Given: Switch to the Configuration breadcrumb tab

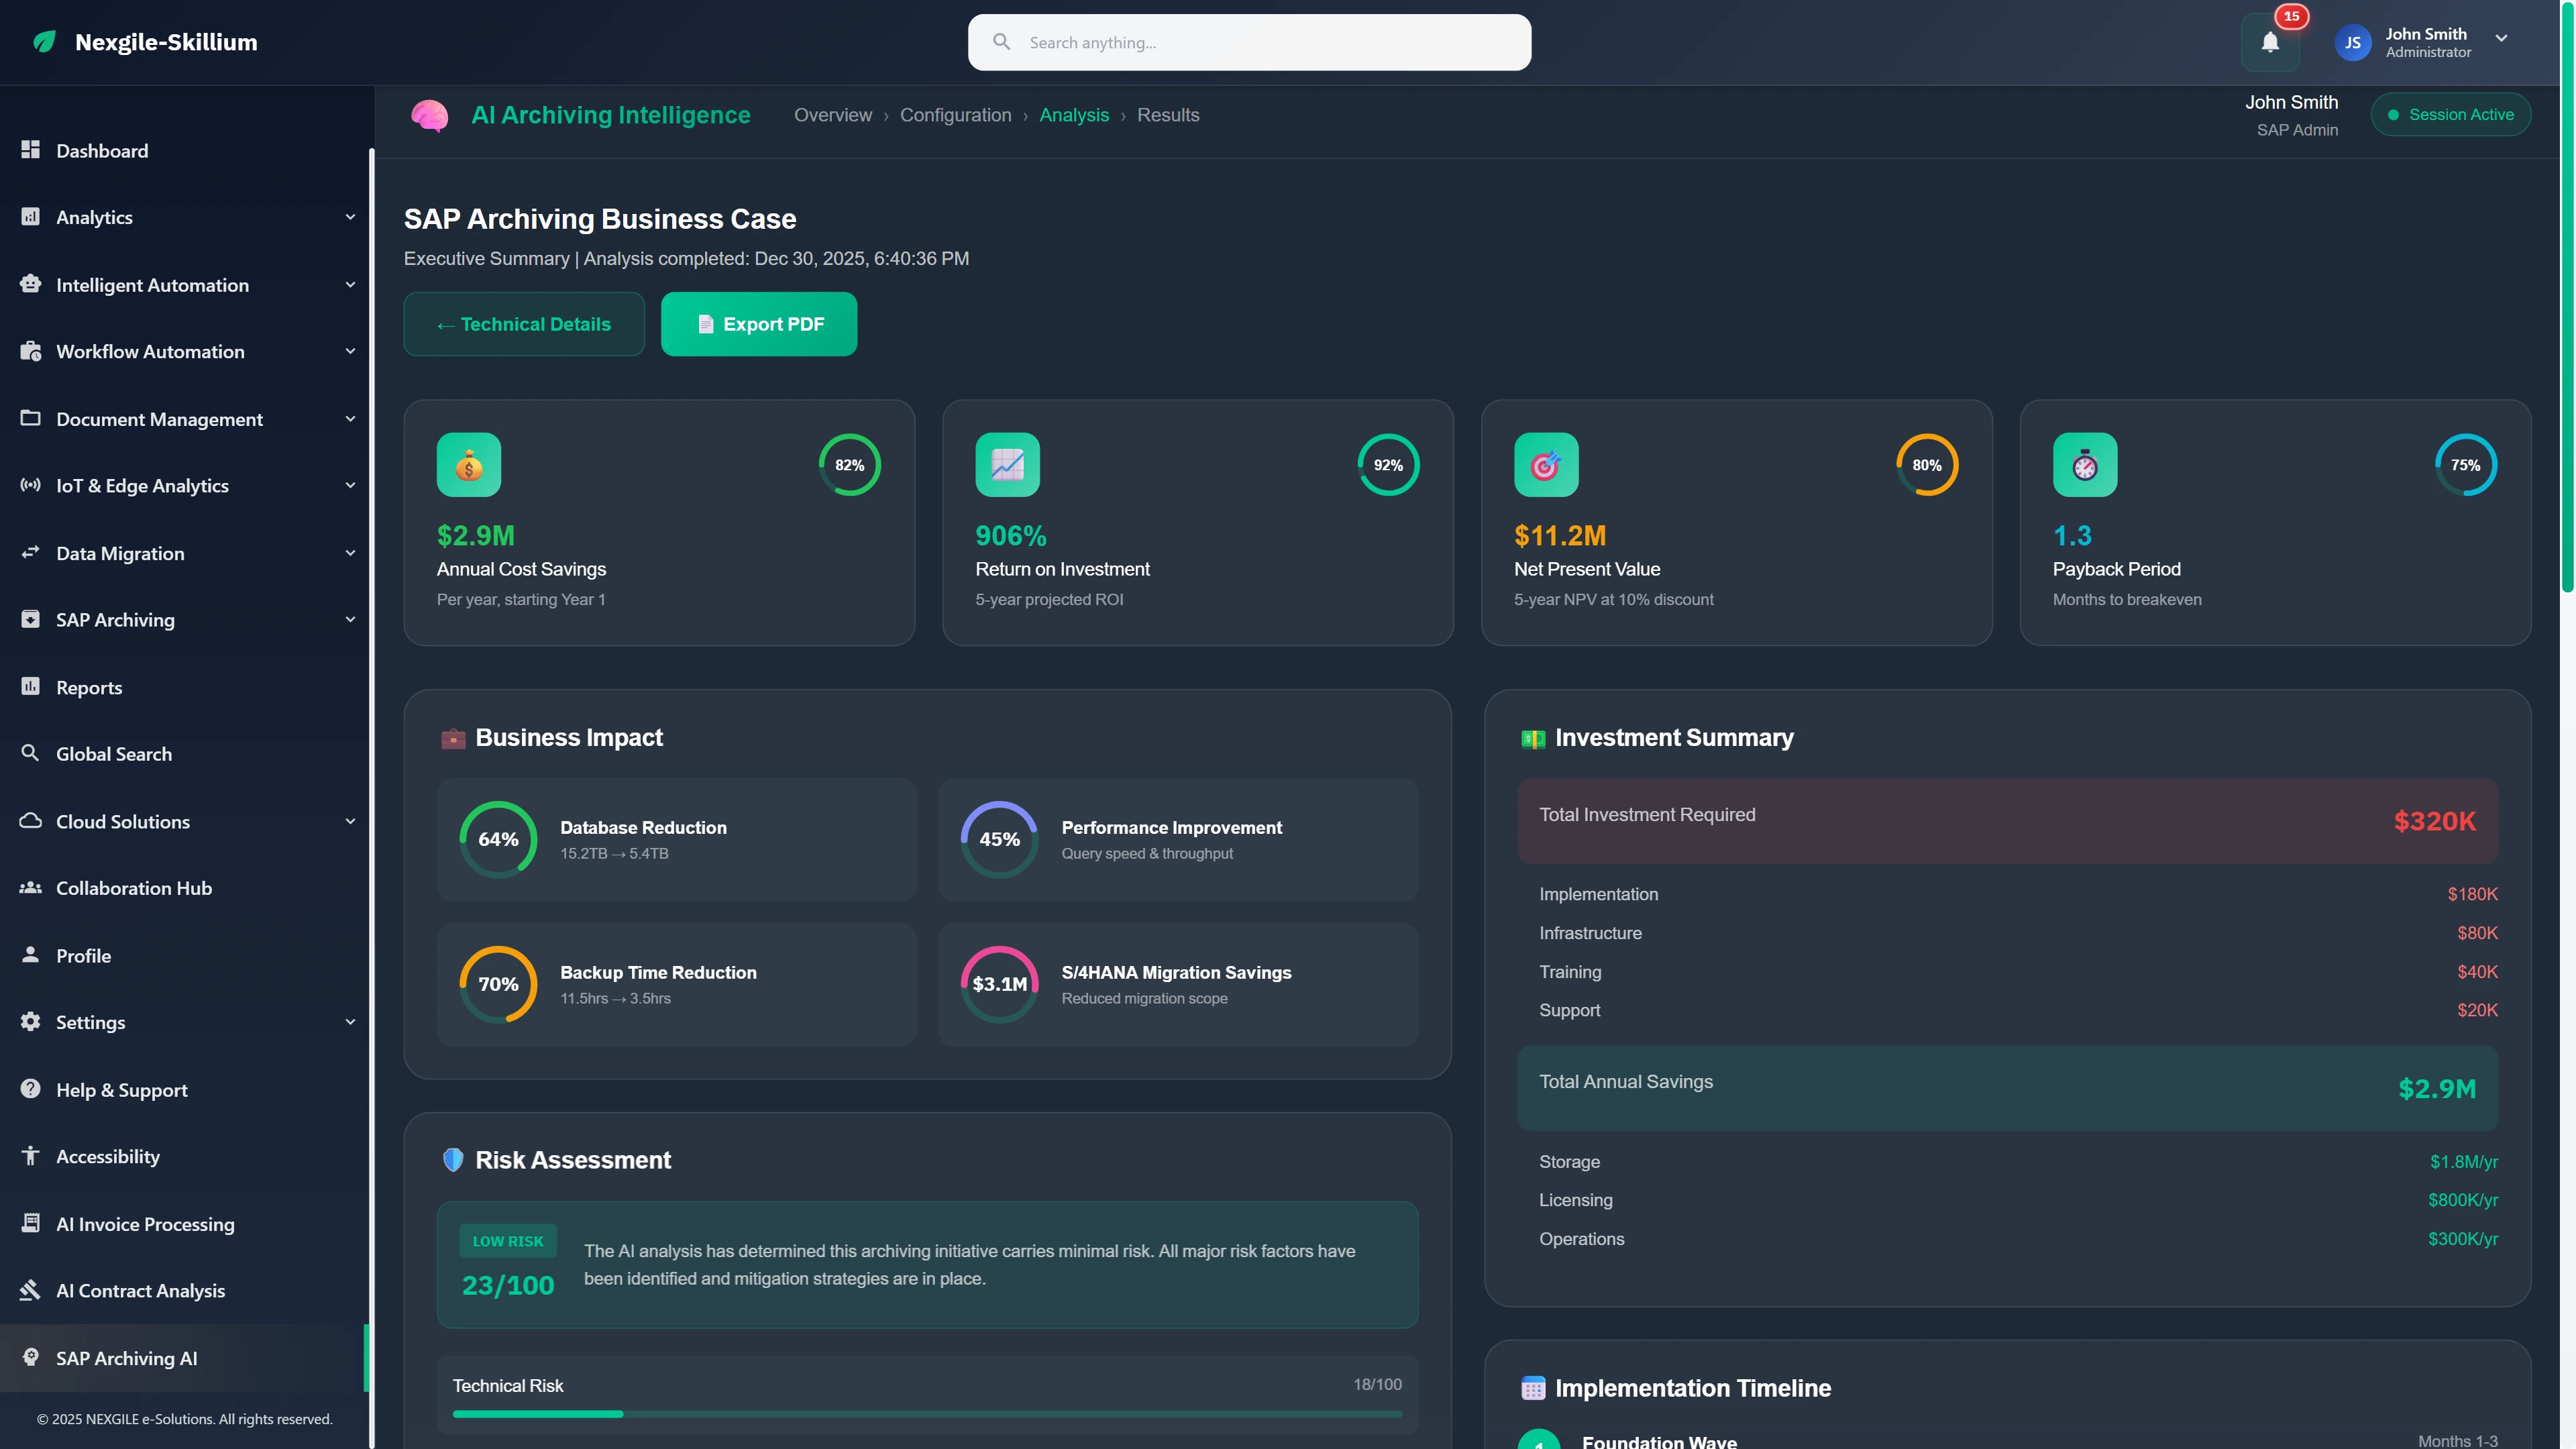Looking at the screenshot, I should tap(955, 115).
